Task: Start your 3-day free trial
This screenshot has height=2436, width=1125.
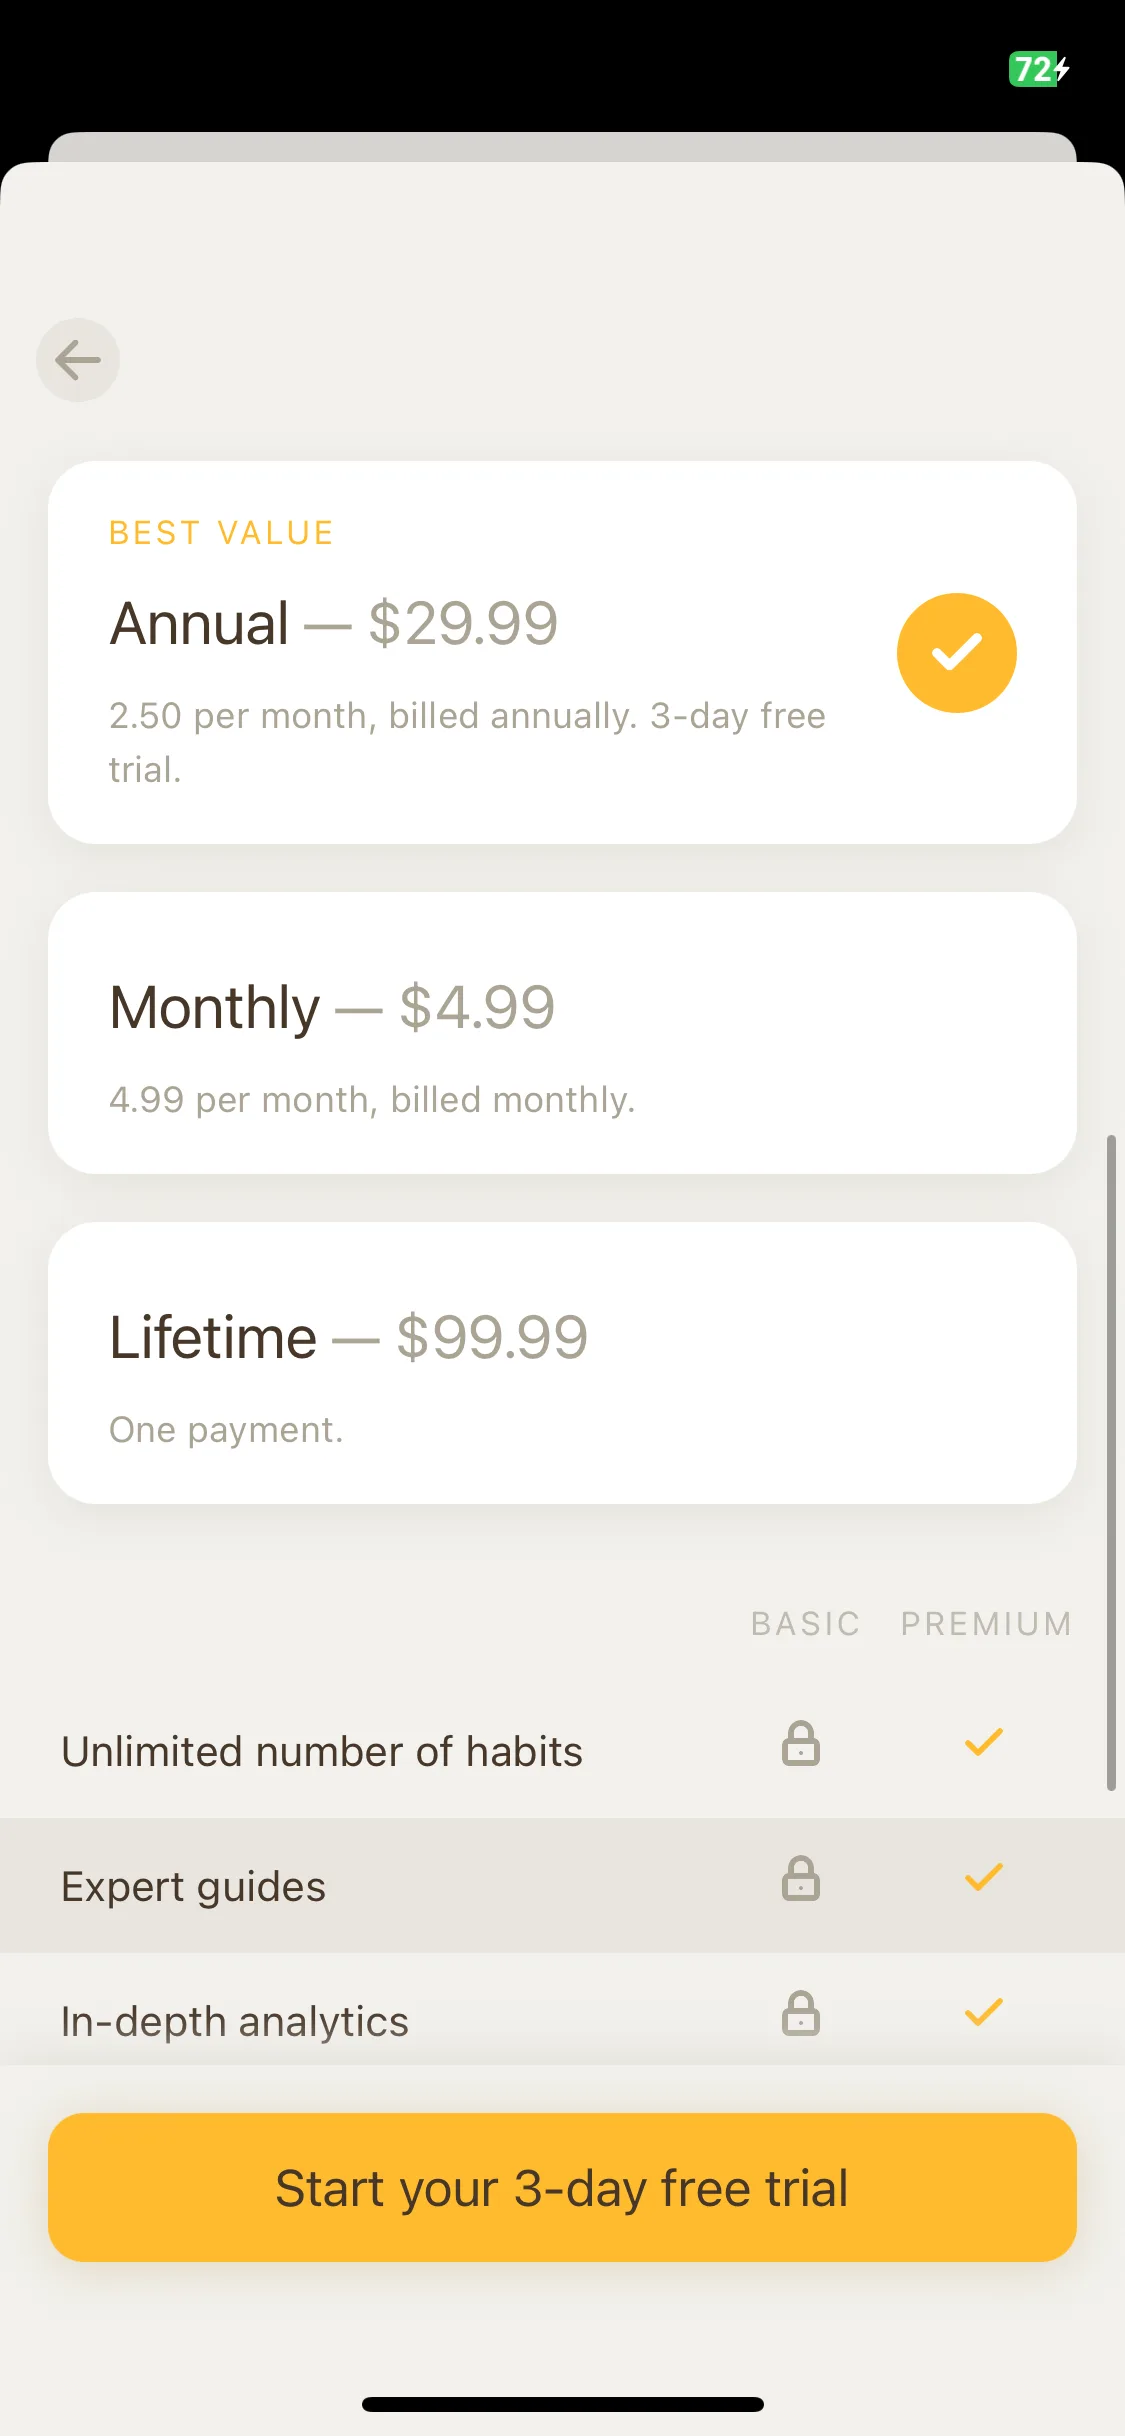Action: (x=562, y=2188)
